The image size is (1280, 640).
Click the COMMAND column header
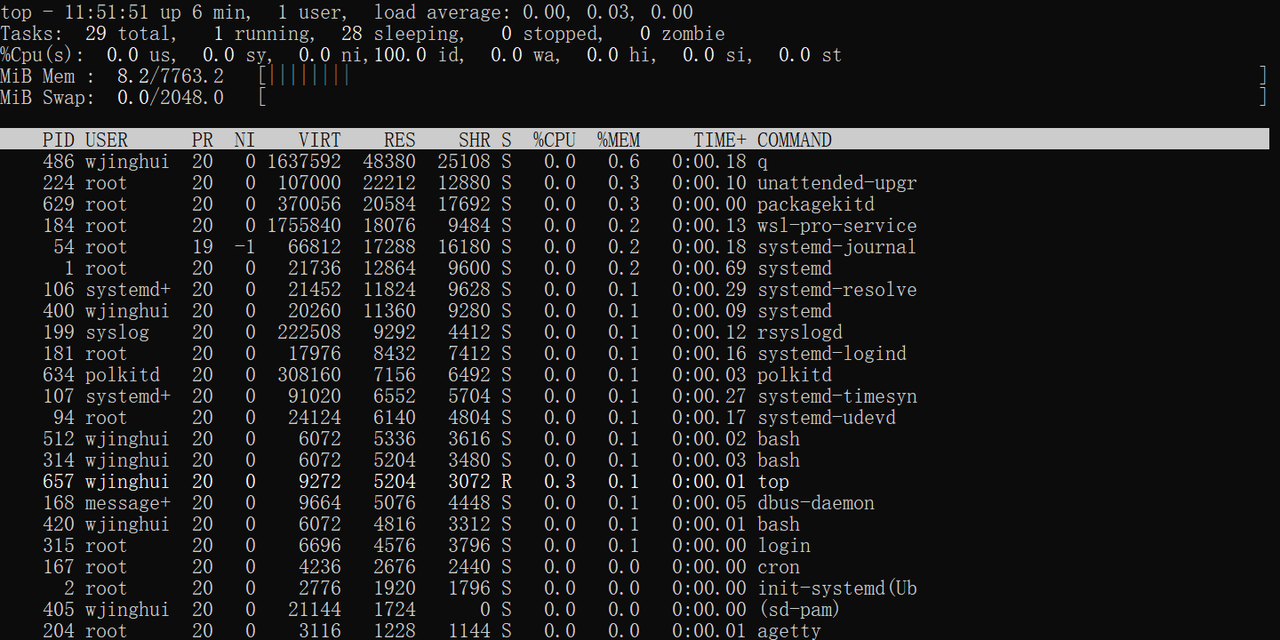point(794,140)
